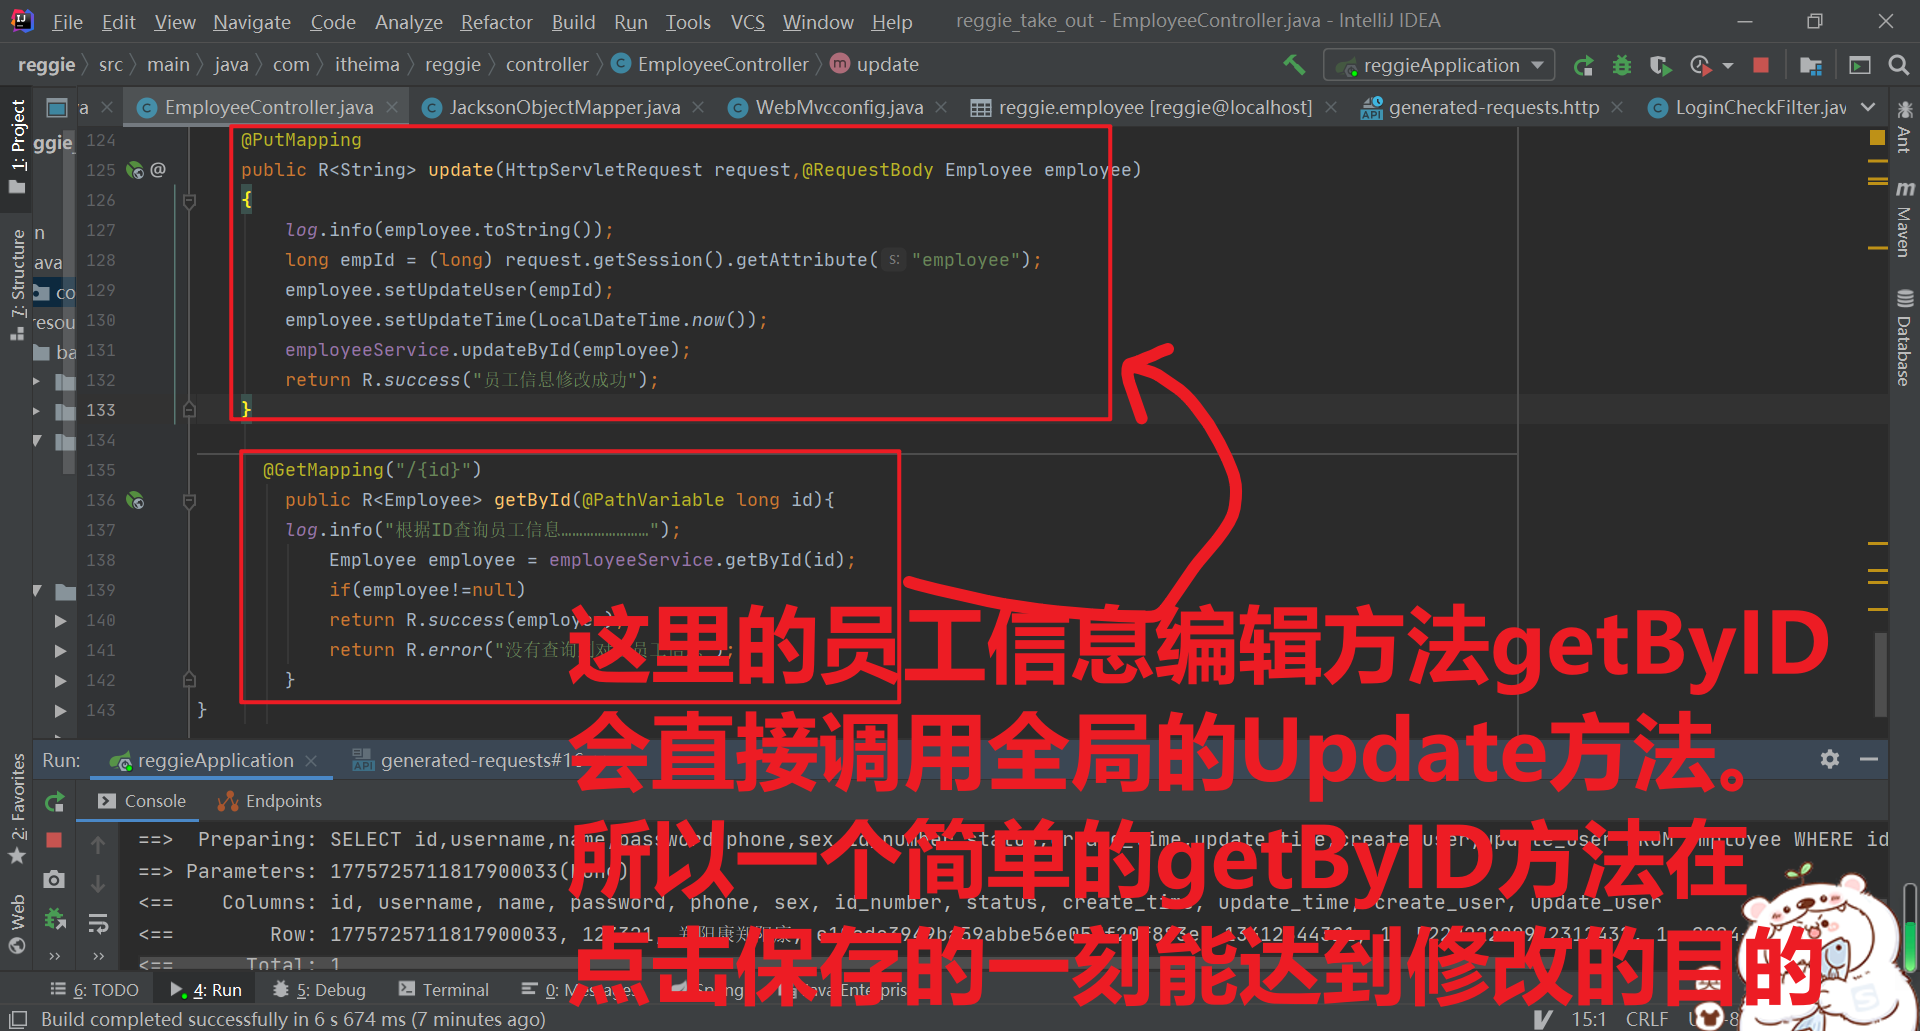
Task: Expand the profiler dropdown arrow in toolbar
Action: pyautogui.click(x=1728, y=66)
